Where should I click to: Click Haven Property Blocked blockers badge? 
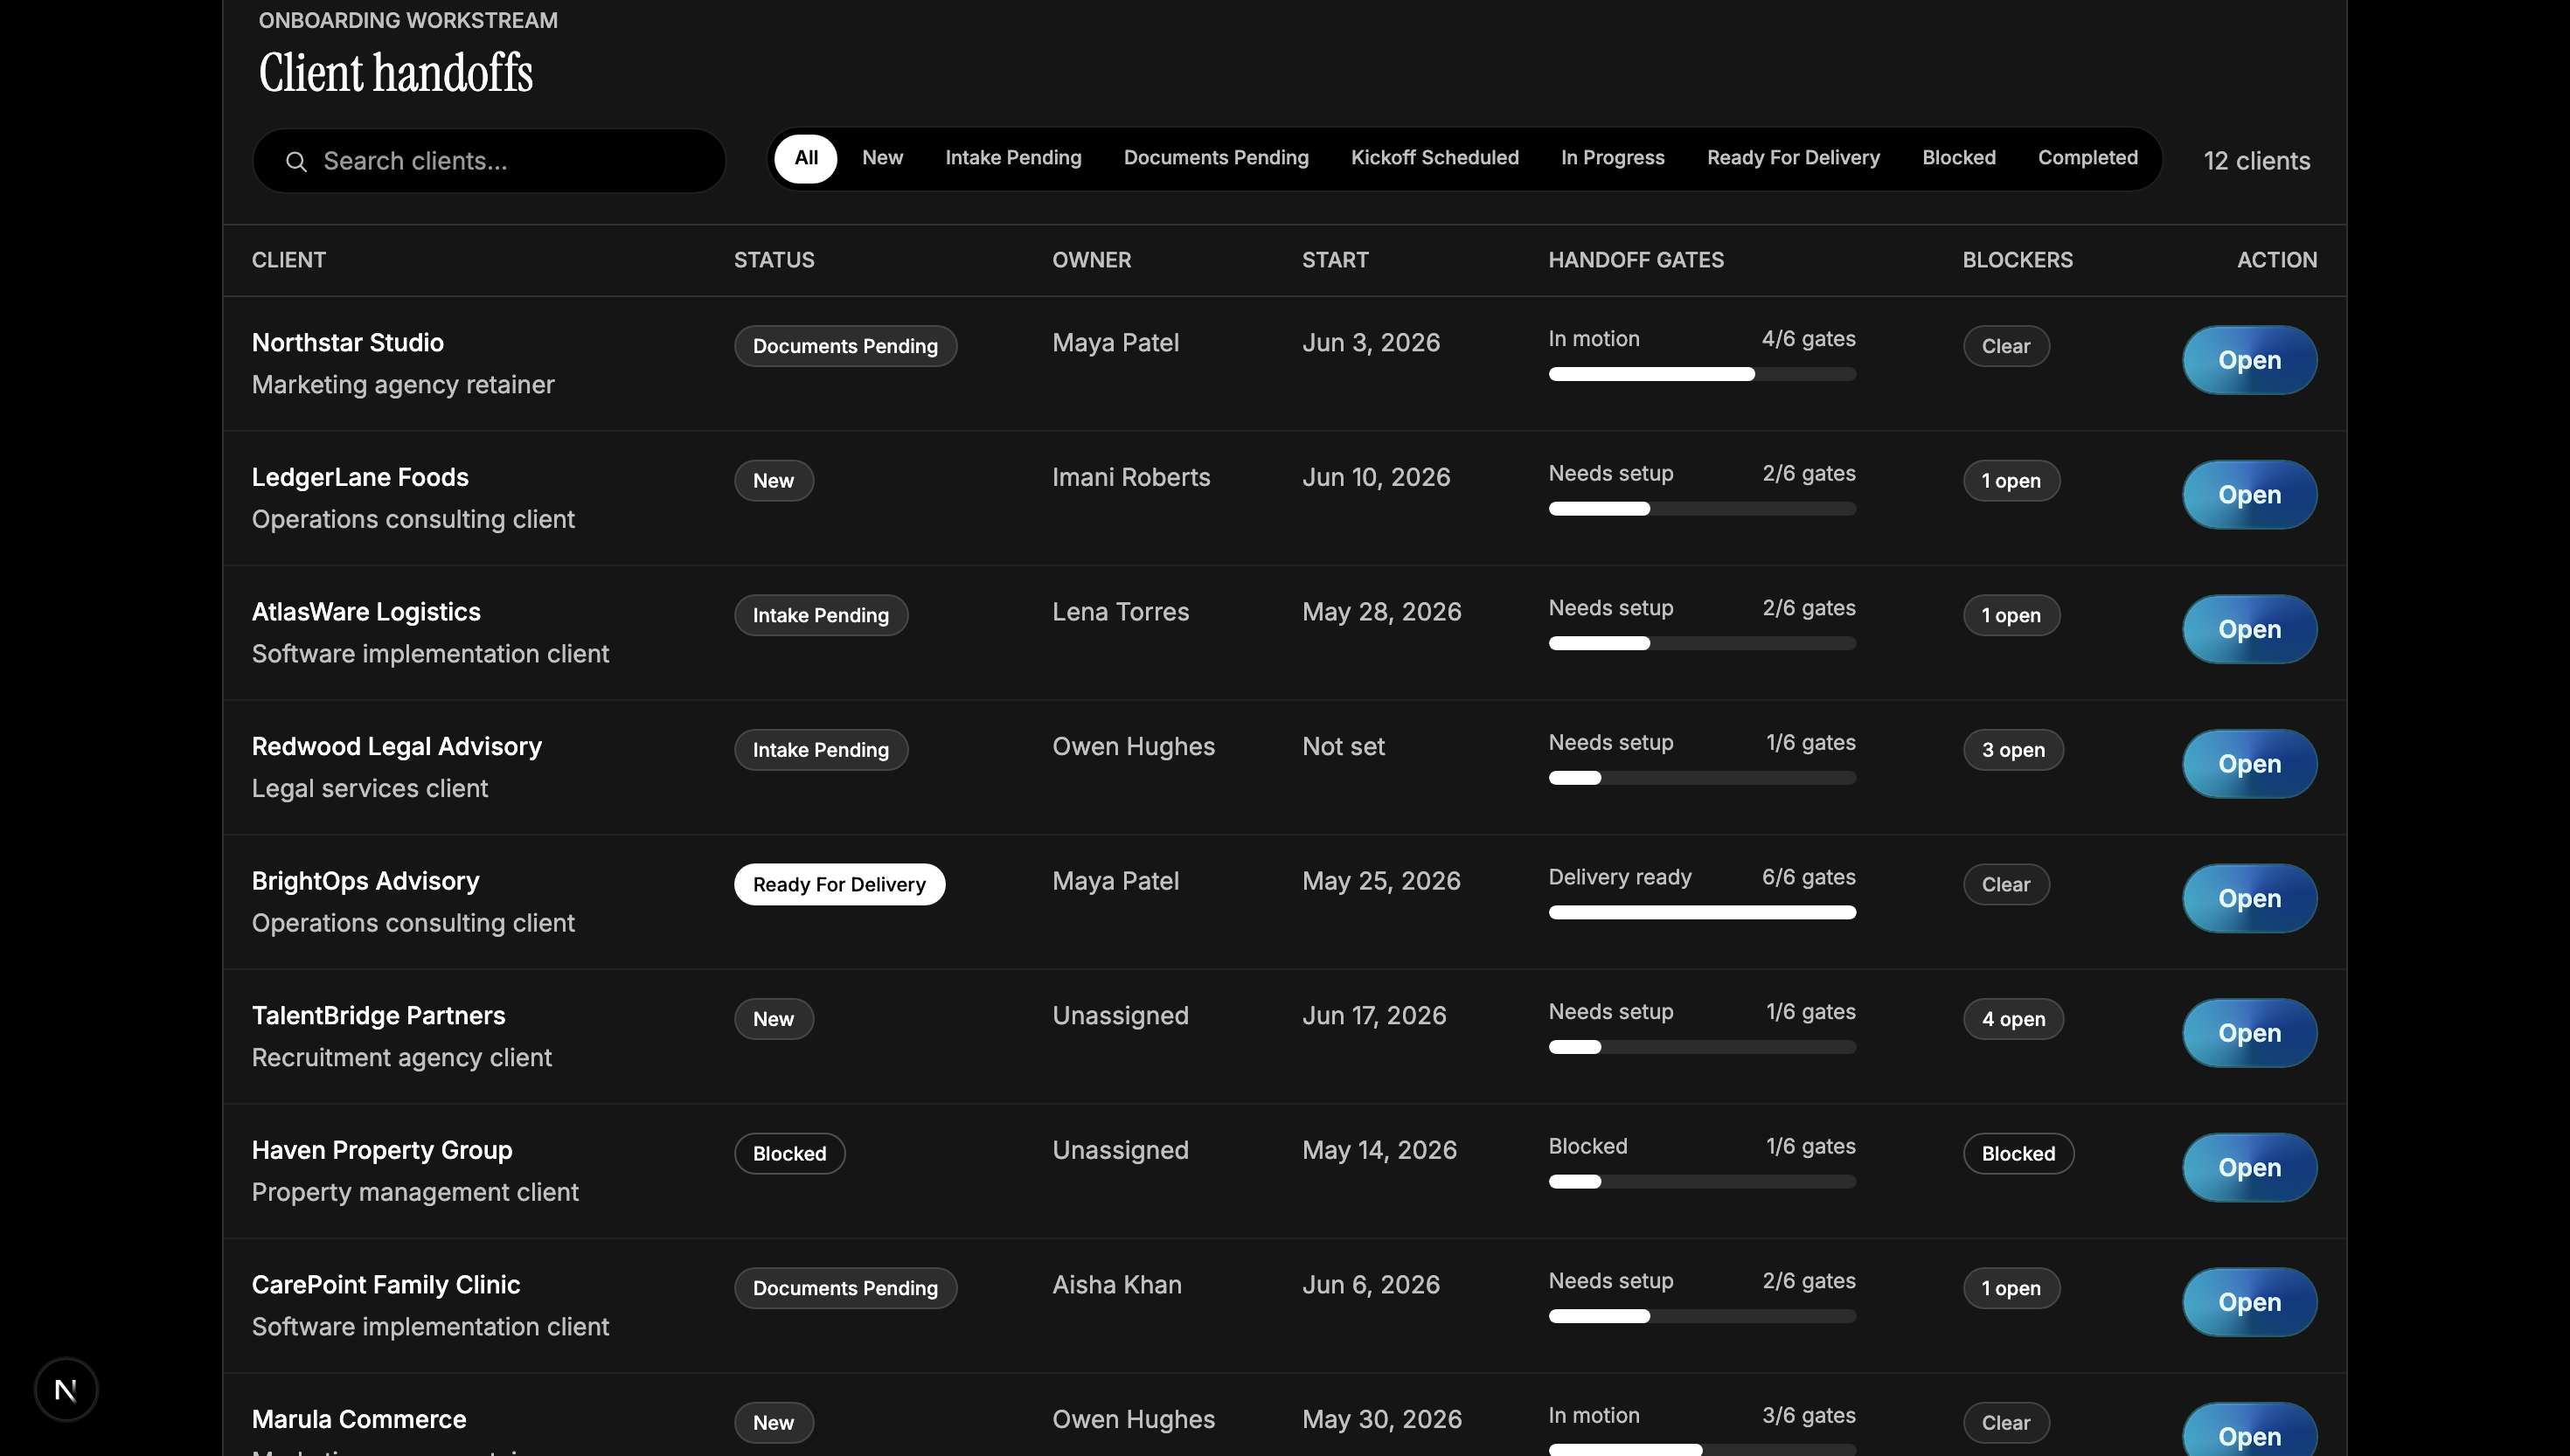pyautogui.click(x=2018, y=1154)
